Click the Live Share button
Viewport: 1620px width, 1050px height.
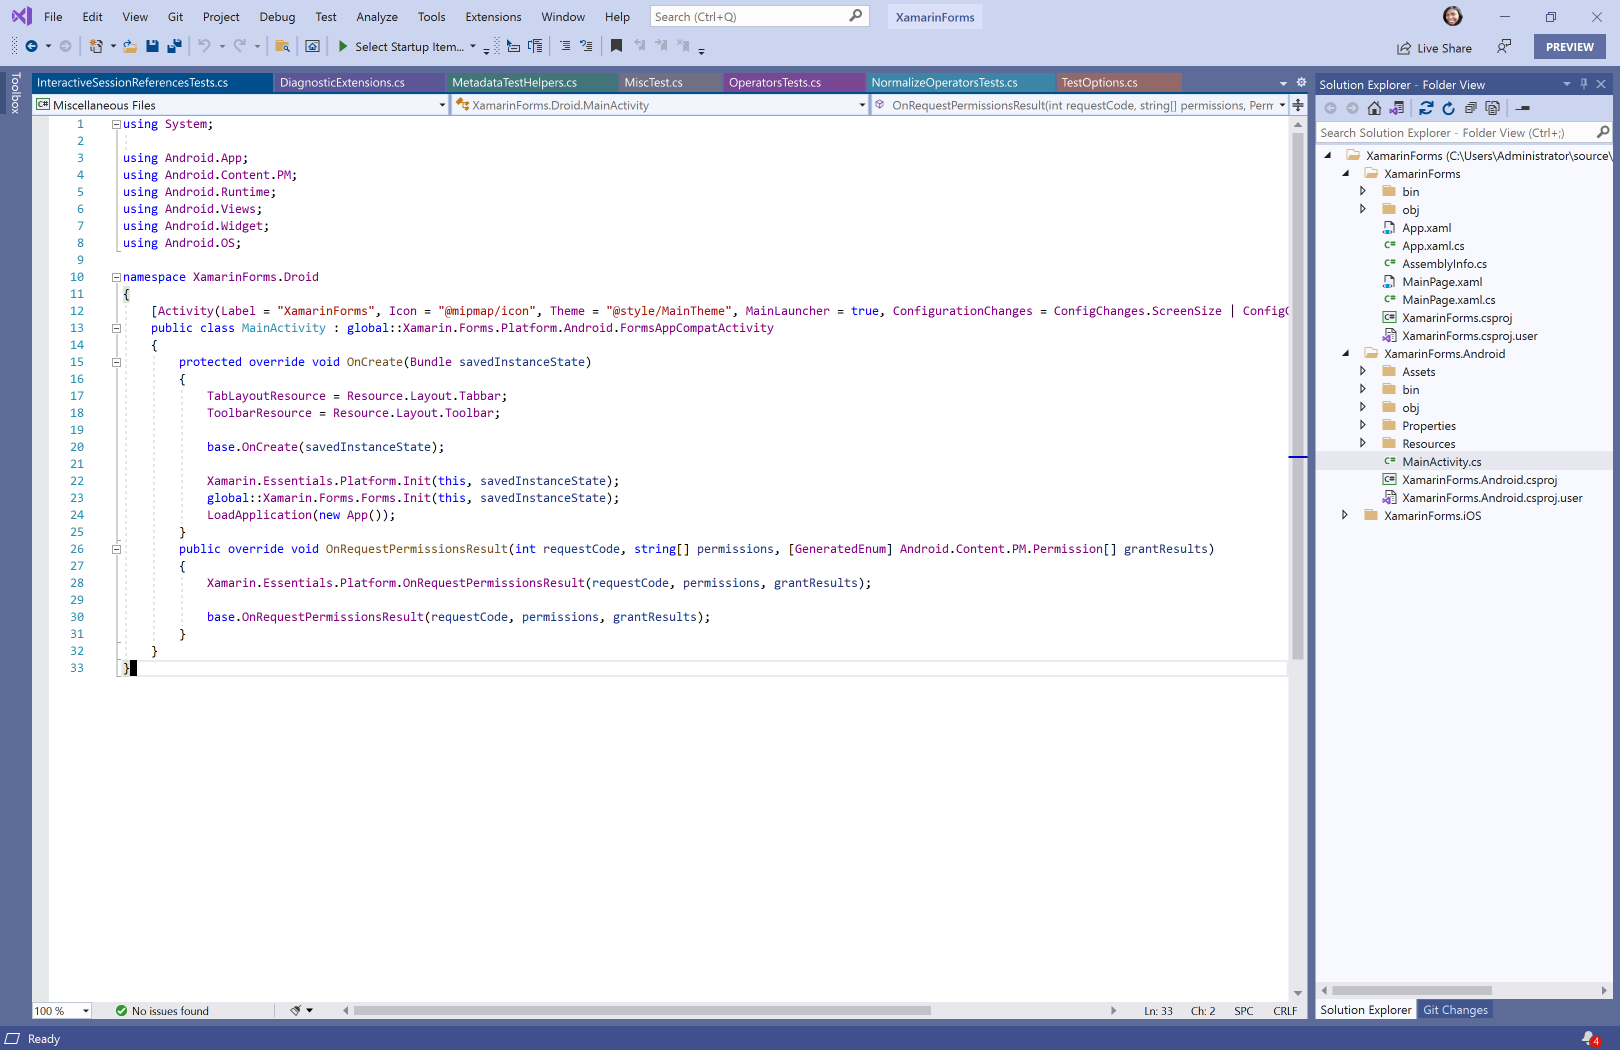[x=1435, y=48]
